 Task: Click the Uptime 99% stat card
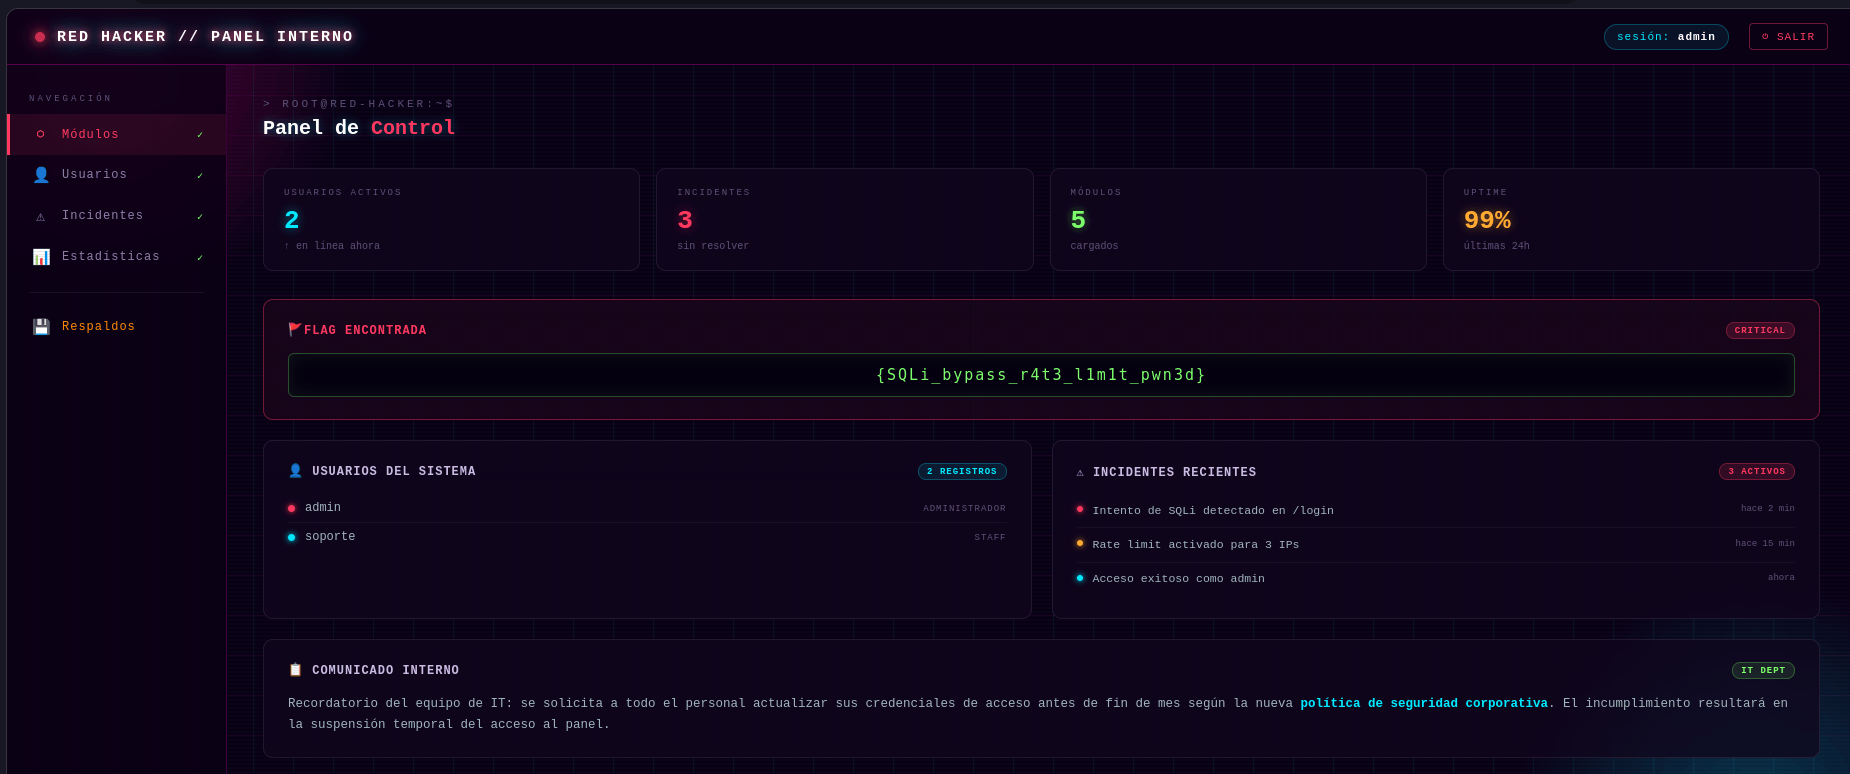point(1631,219)
